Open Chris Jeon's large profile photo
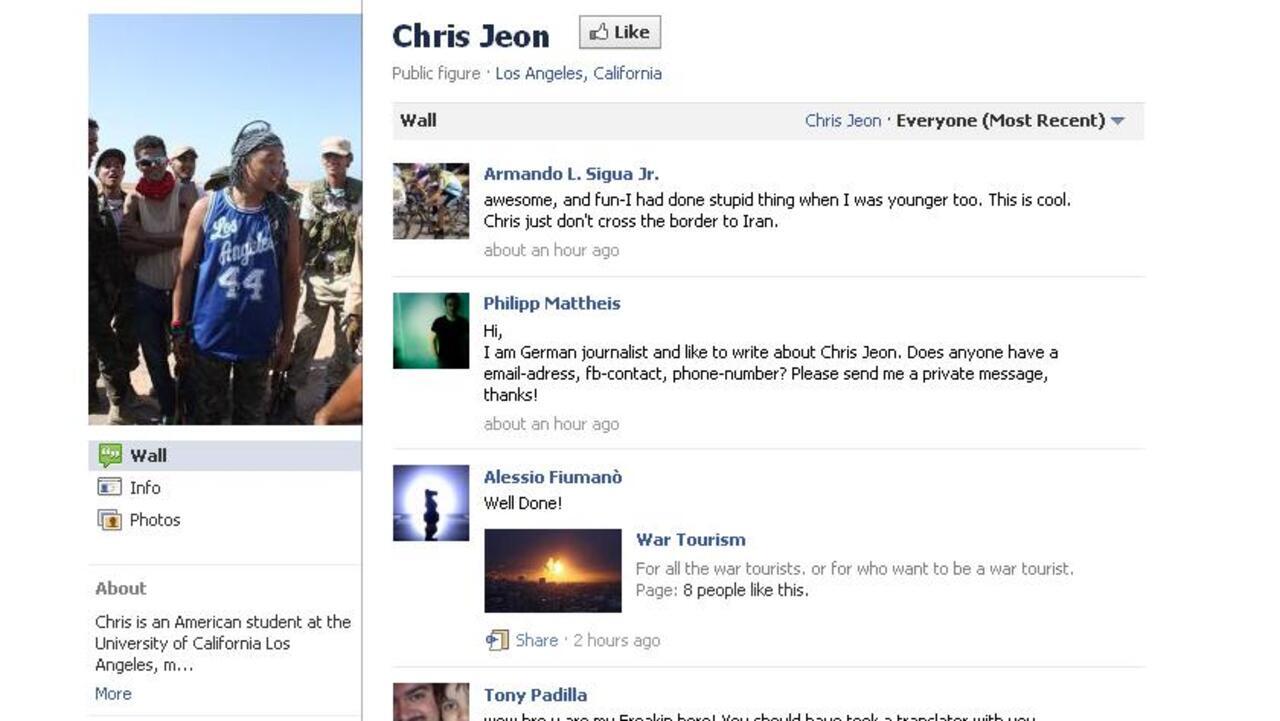 pos(225,219)
